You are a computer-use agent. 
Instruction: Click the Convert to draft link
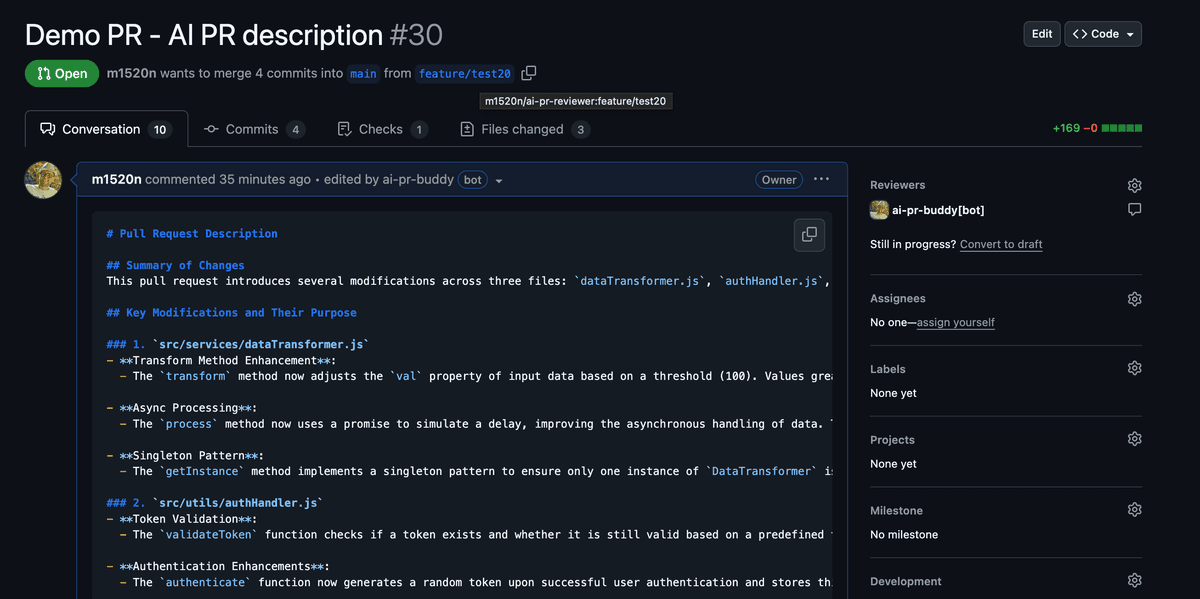(x=1000, y=244)
